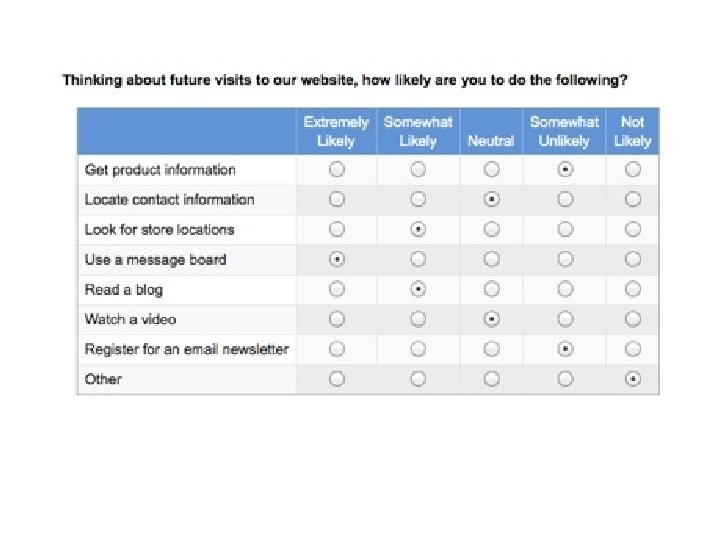Mark Use a message board as Somewhat Likely

pos(418,260)
